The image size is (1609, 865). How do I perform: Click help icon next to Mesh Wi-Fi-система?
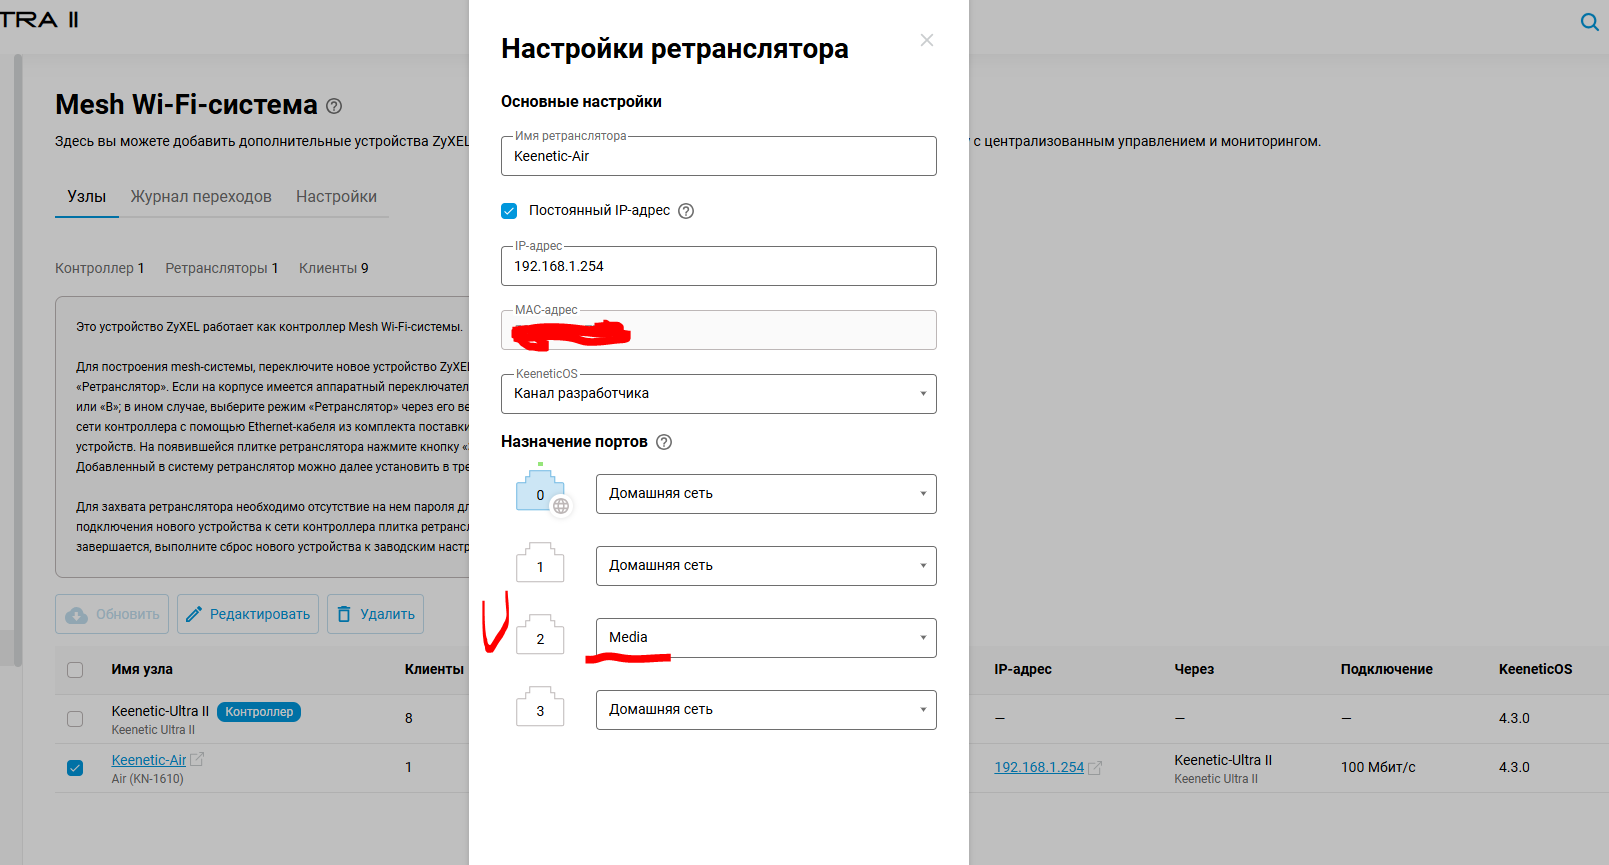pyautogui.click(x=334, y=106)
